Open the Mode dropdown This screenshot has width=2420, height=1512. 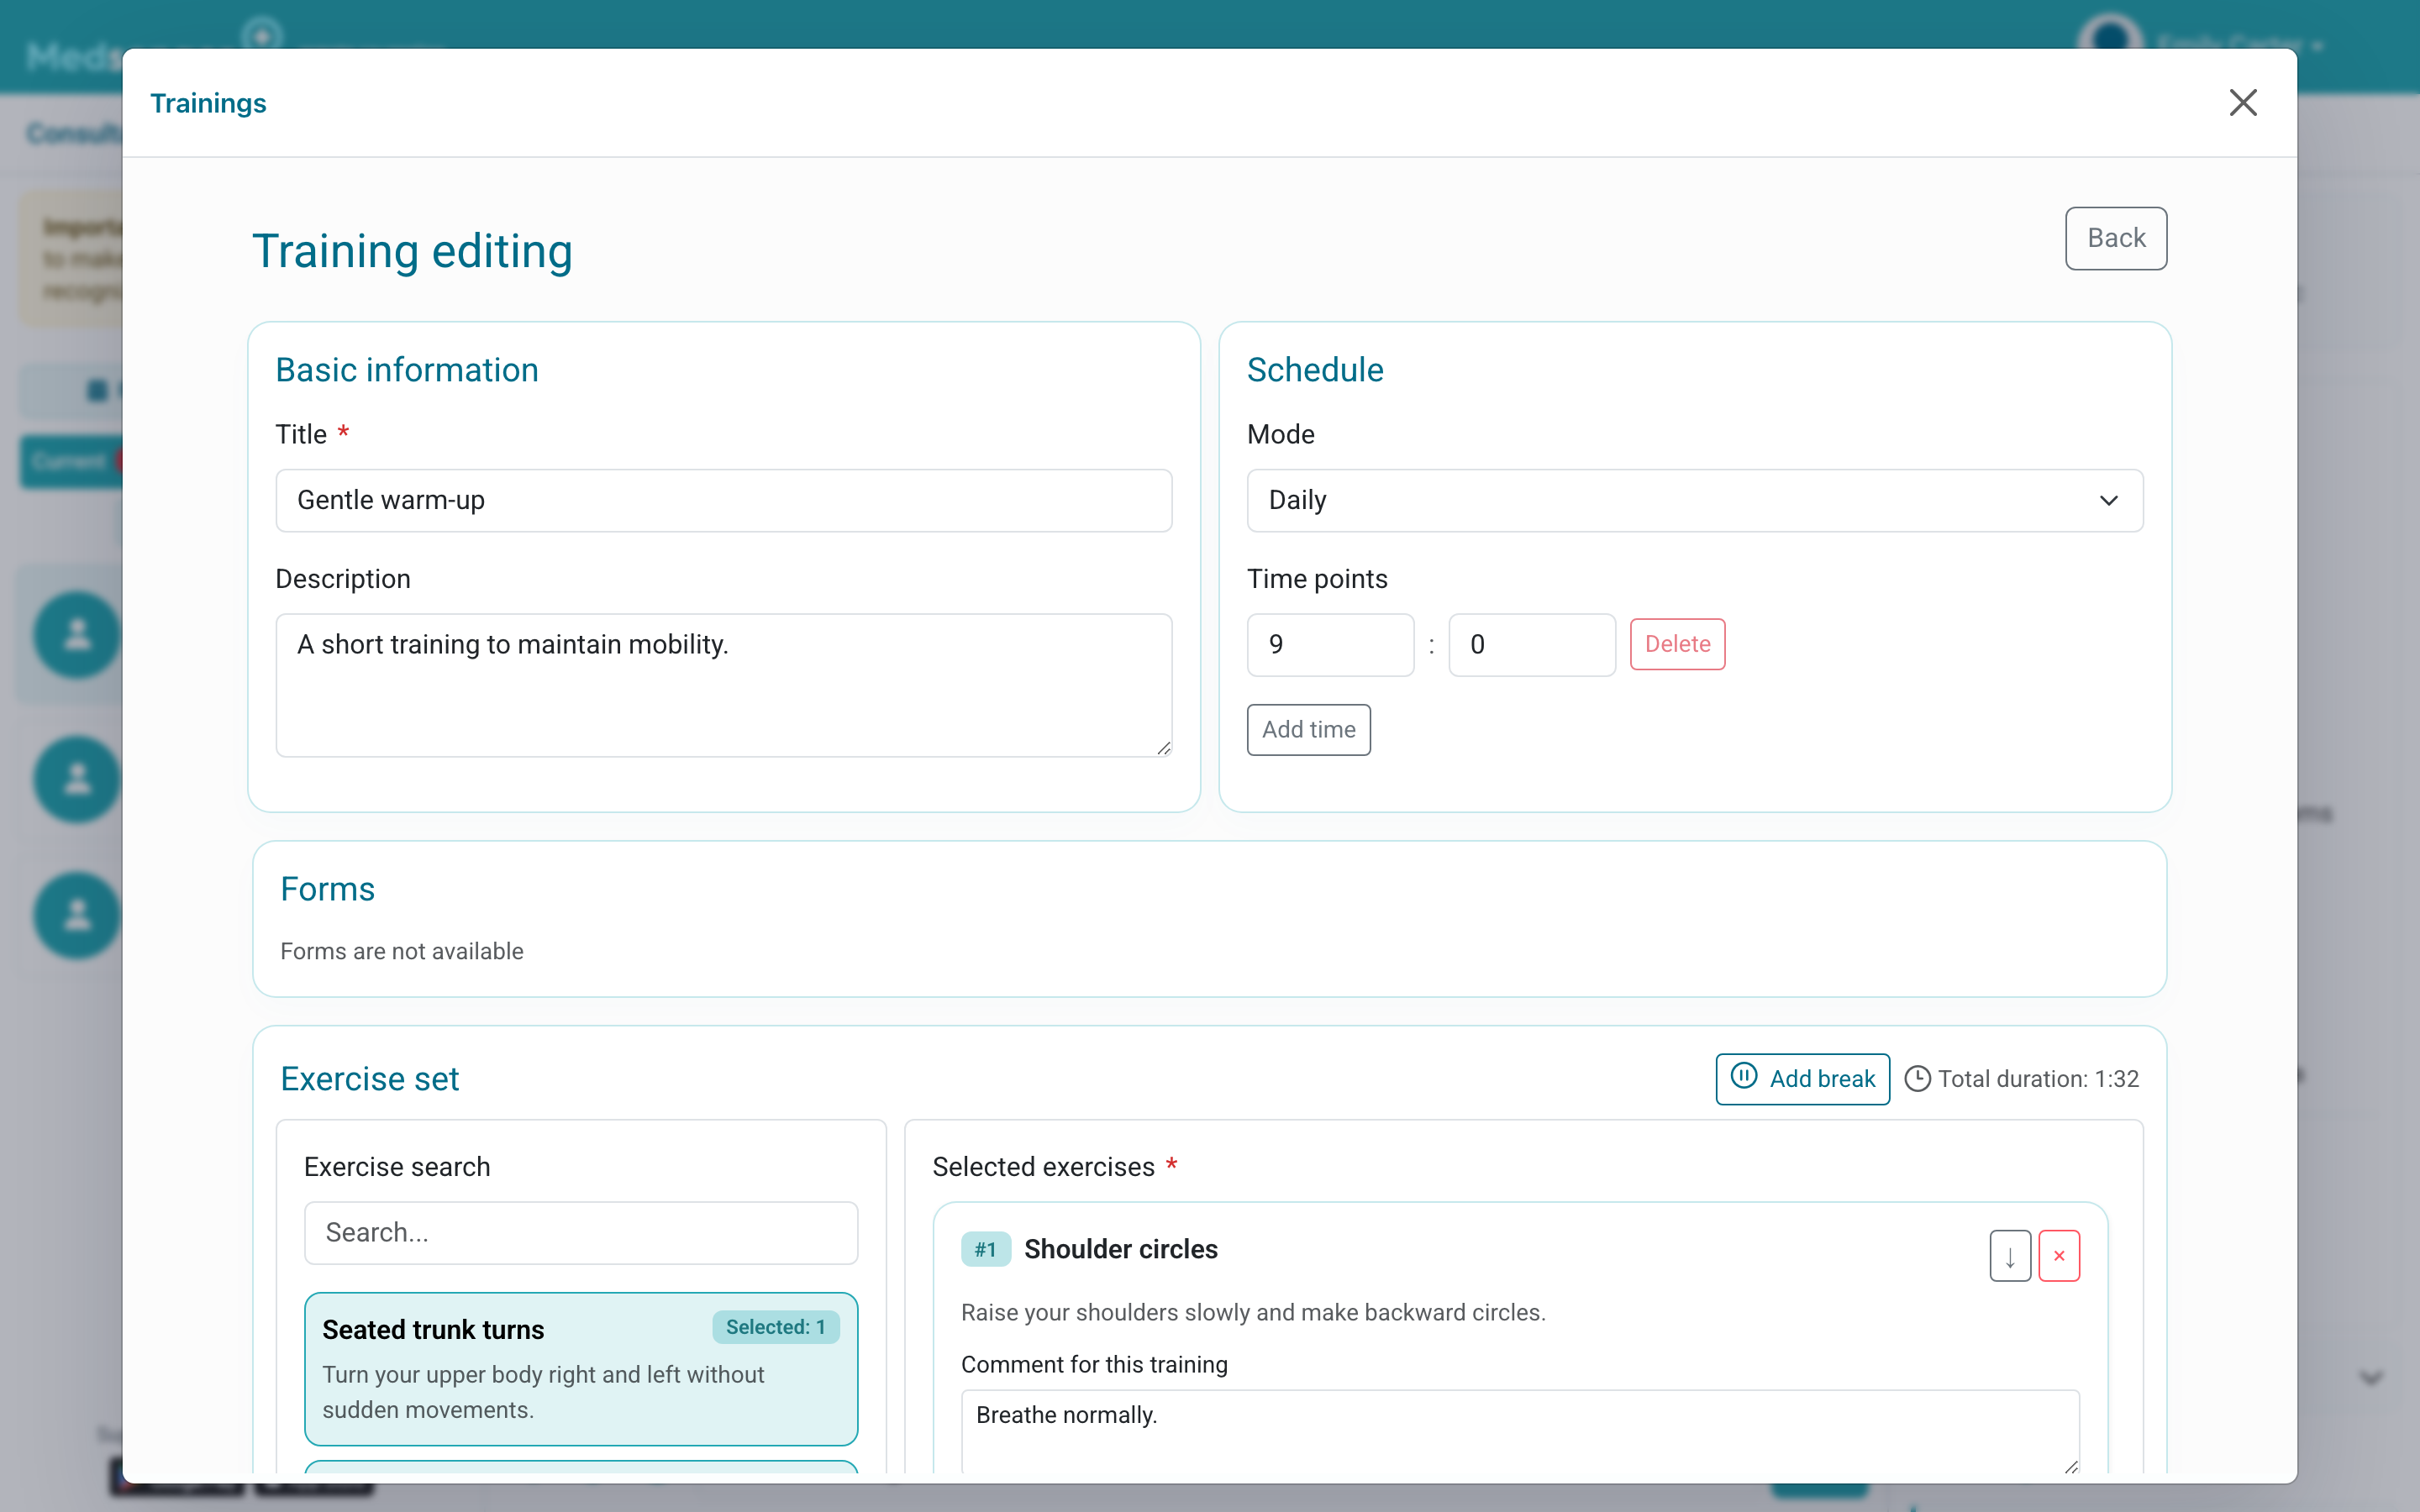point(1695,500)
